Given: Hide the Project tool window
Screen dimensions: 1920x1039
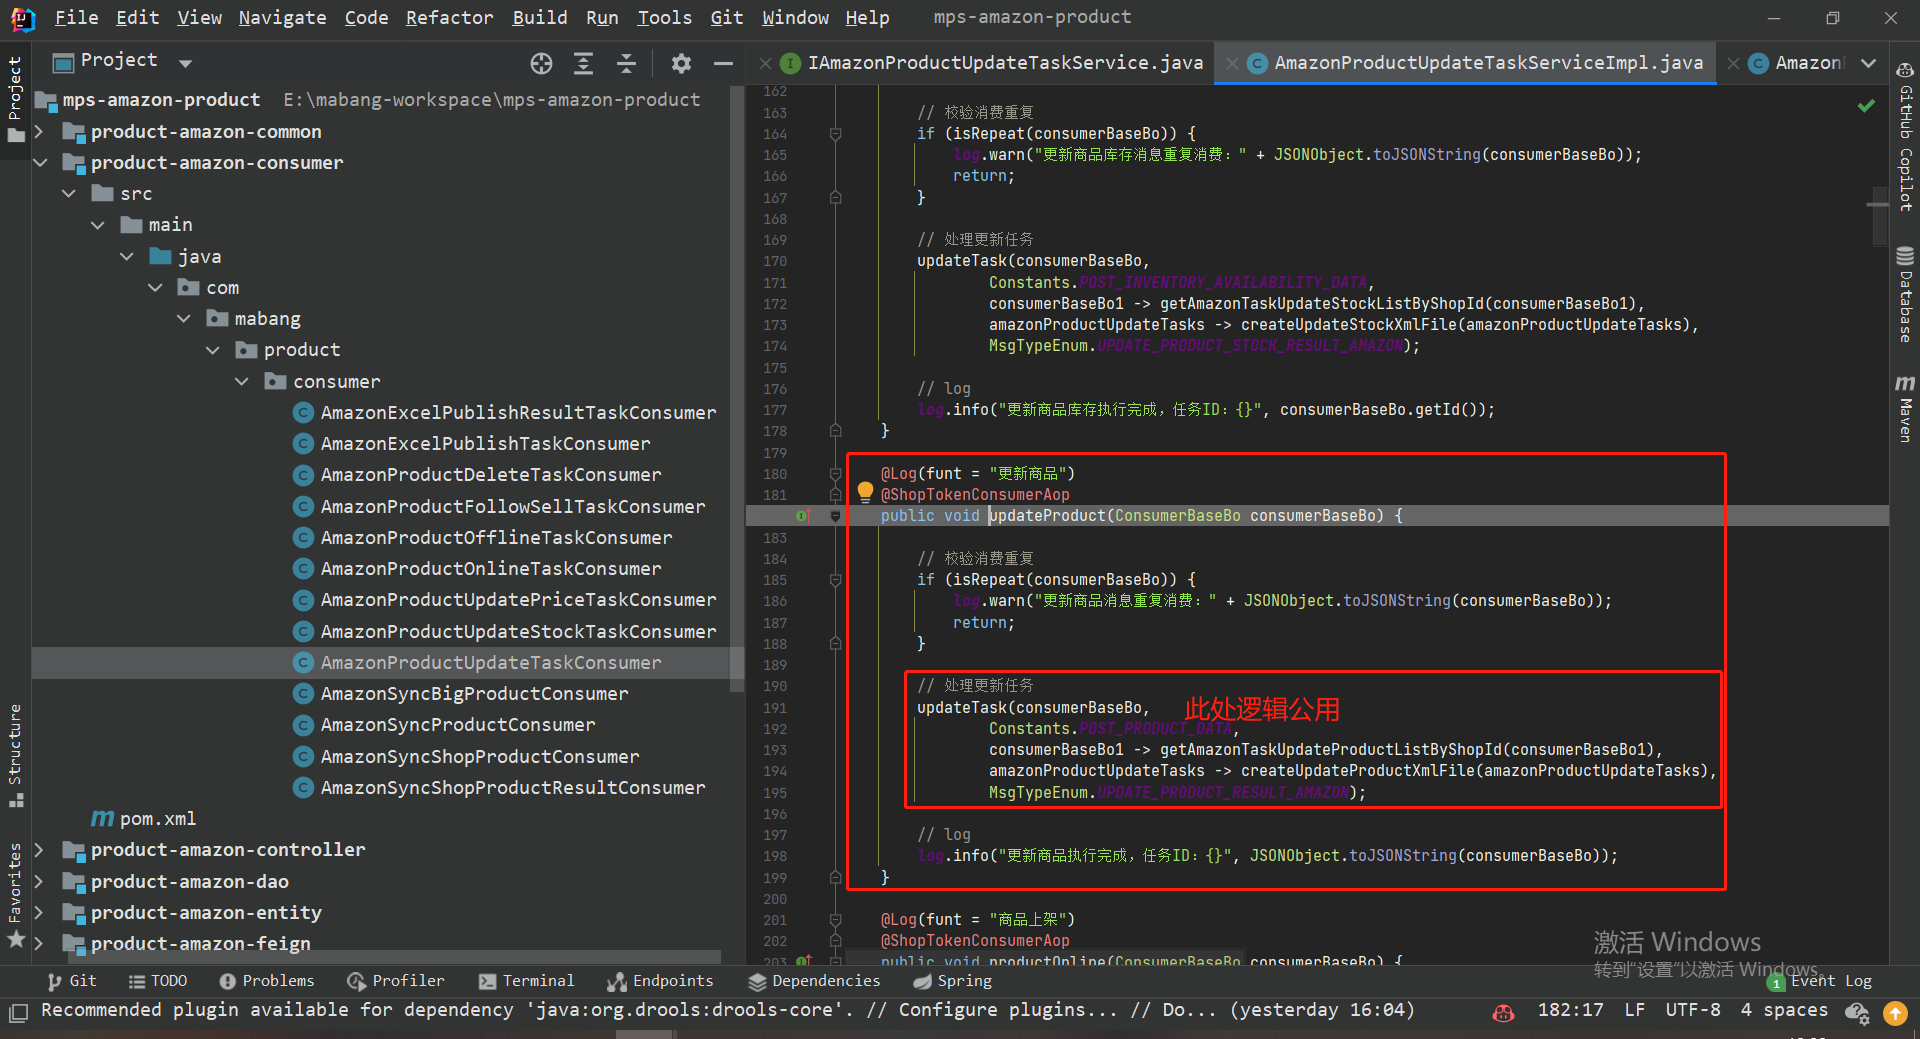Looking at the screenshot, I should tap(723, 64).
